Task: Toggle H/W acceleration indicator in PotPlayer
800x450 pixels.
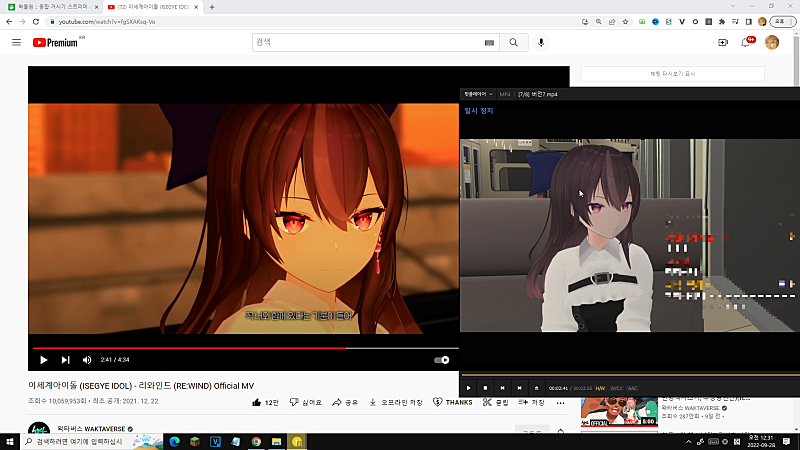Action: (x=600, y=389)
